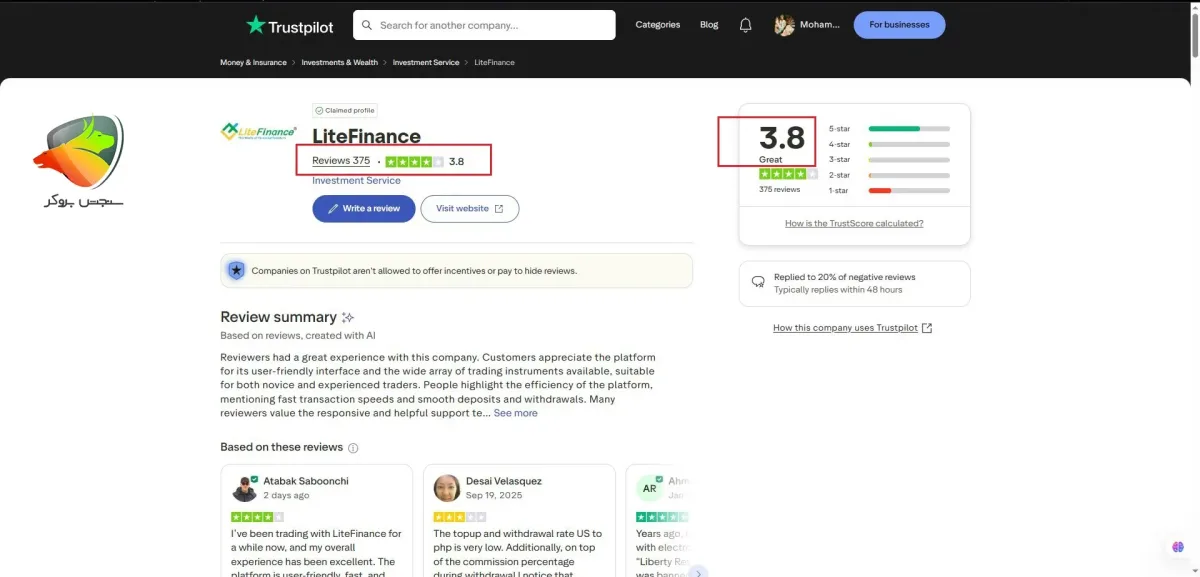Click the Investment Service breadcrumb
The image size is (1200, 577).
(426, 62)
